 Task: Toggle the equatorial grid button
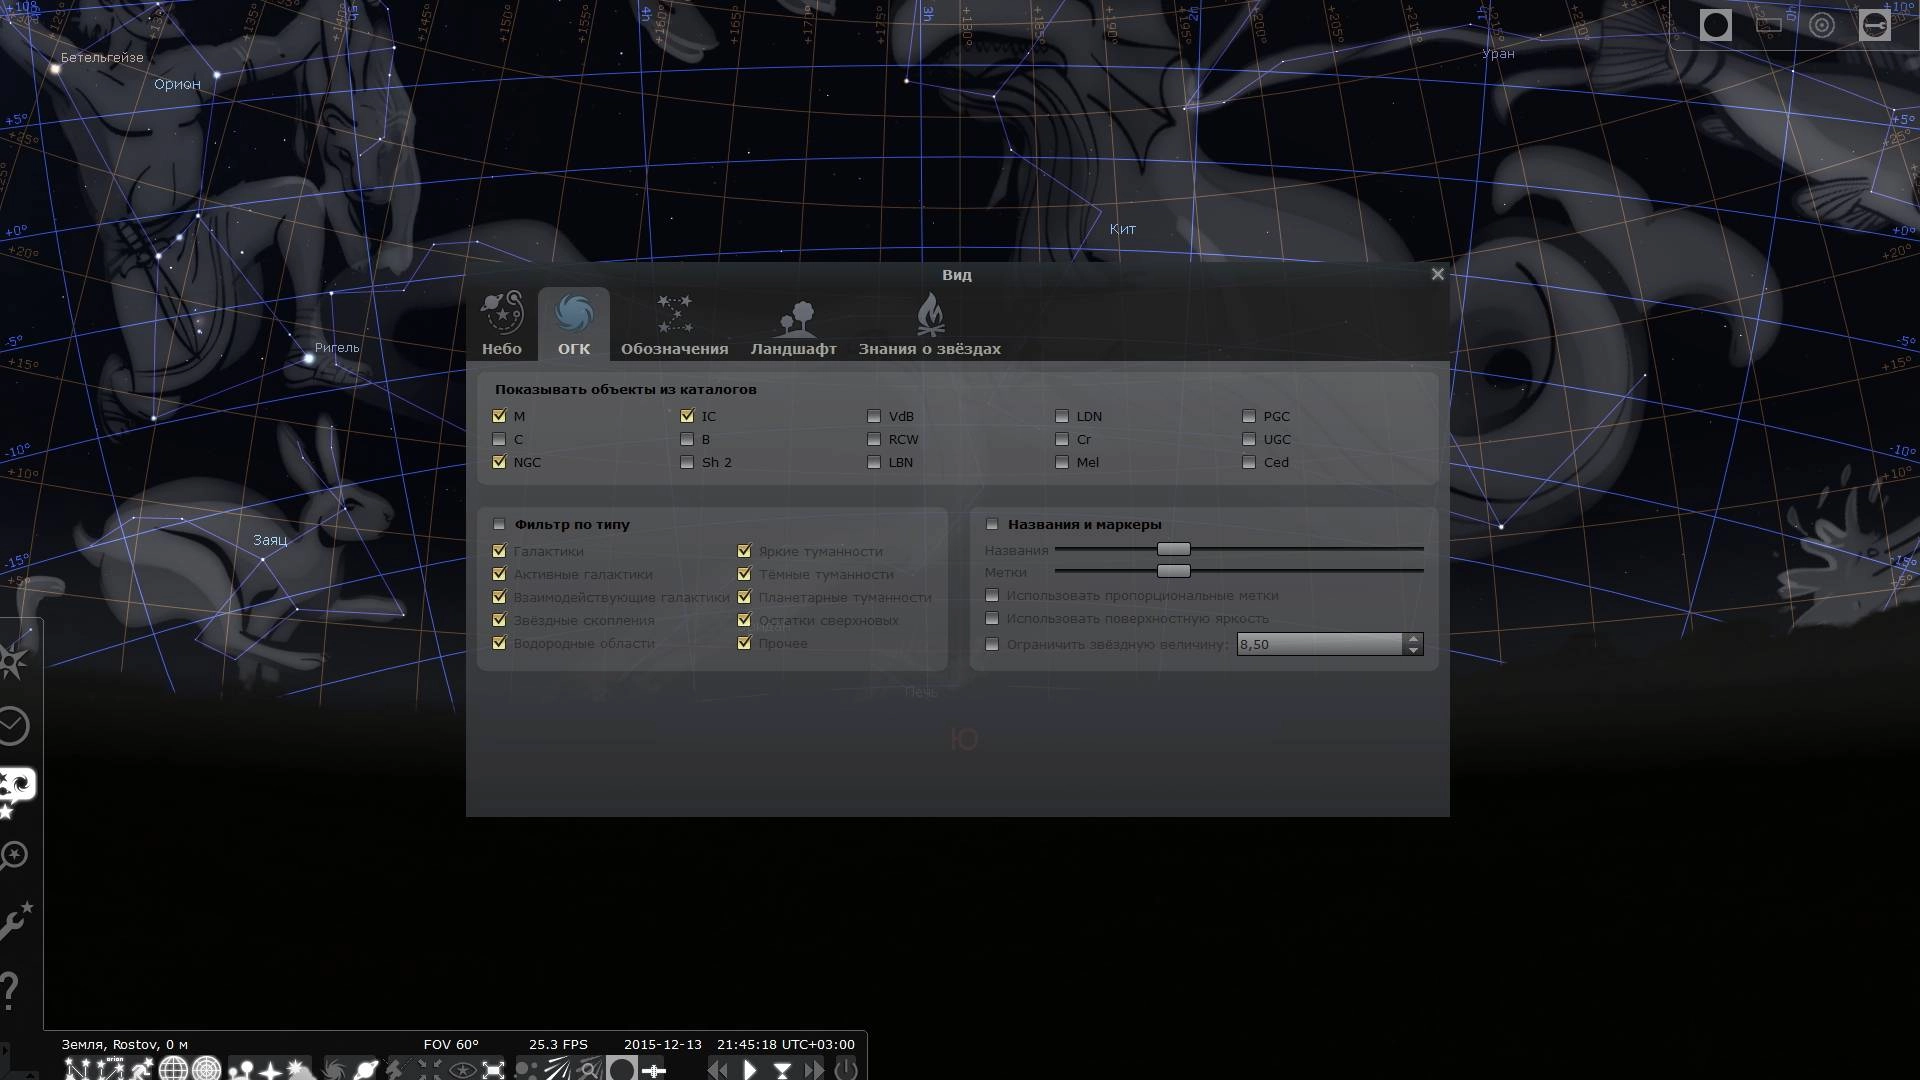173,1068
